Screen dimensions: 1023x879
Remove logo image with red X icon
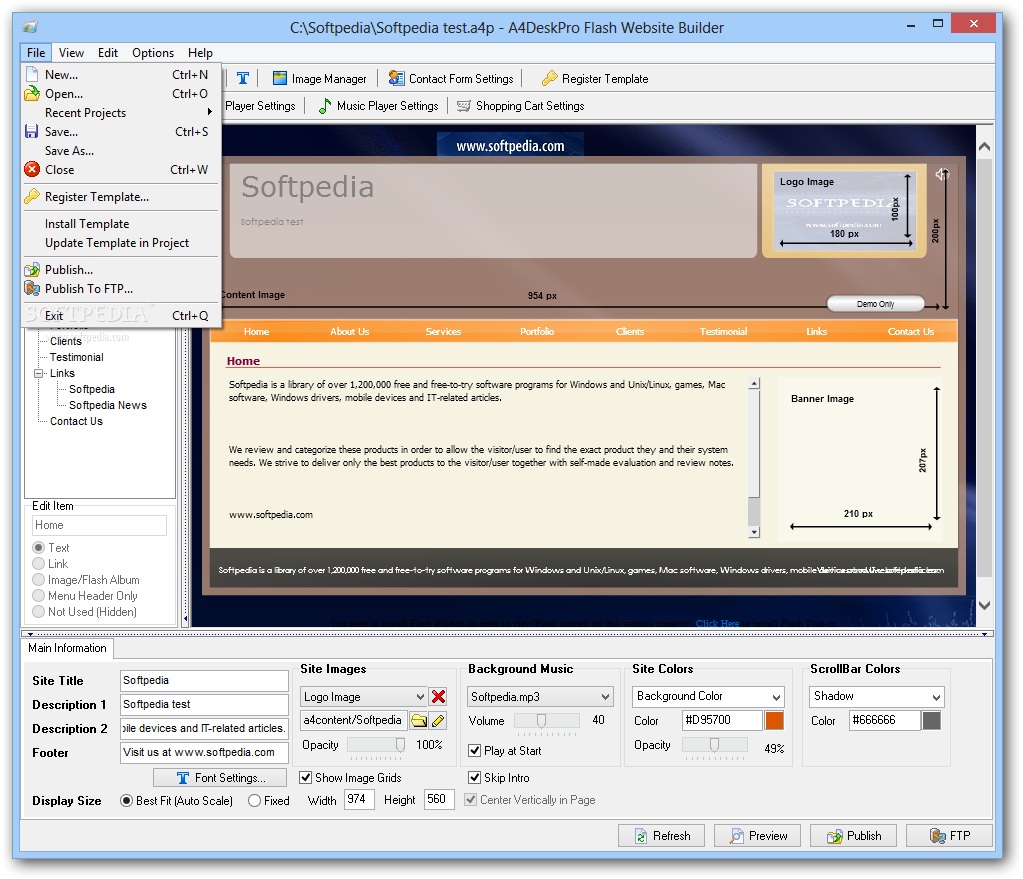pyautogui.click(x=438, y=696)
